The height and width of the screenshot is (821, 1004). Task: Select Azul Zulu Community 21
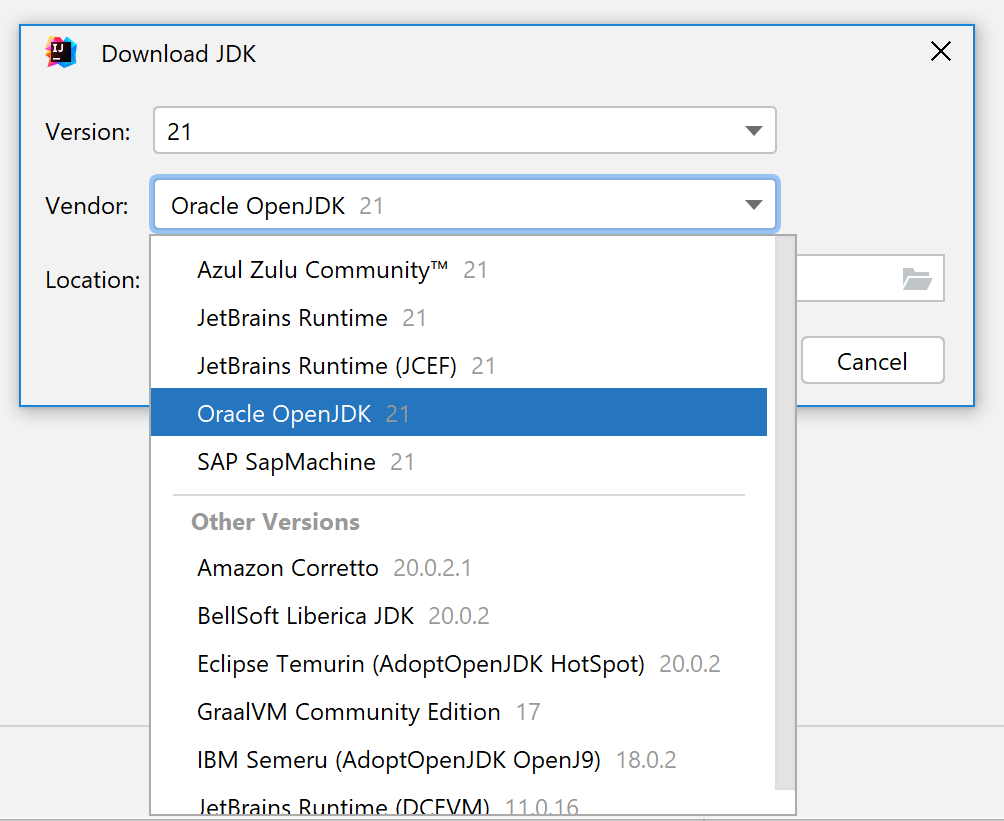[x=458, y=270]
